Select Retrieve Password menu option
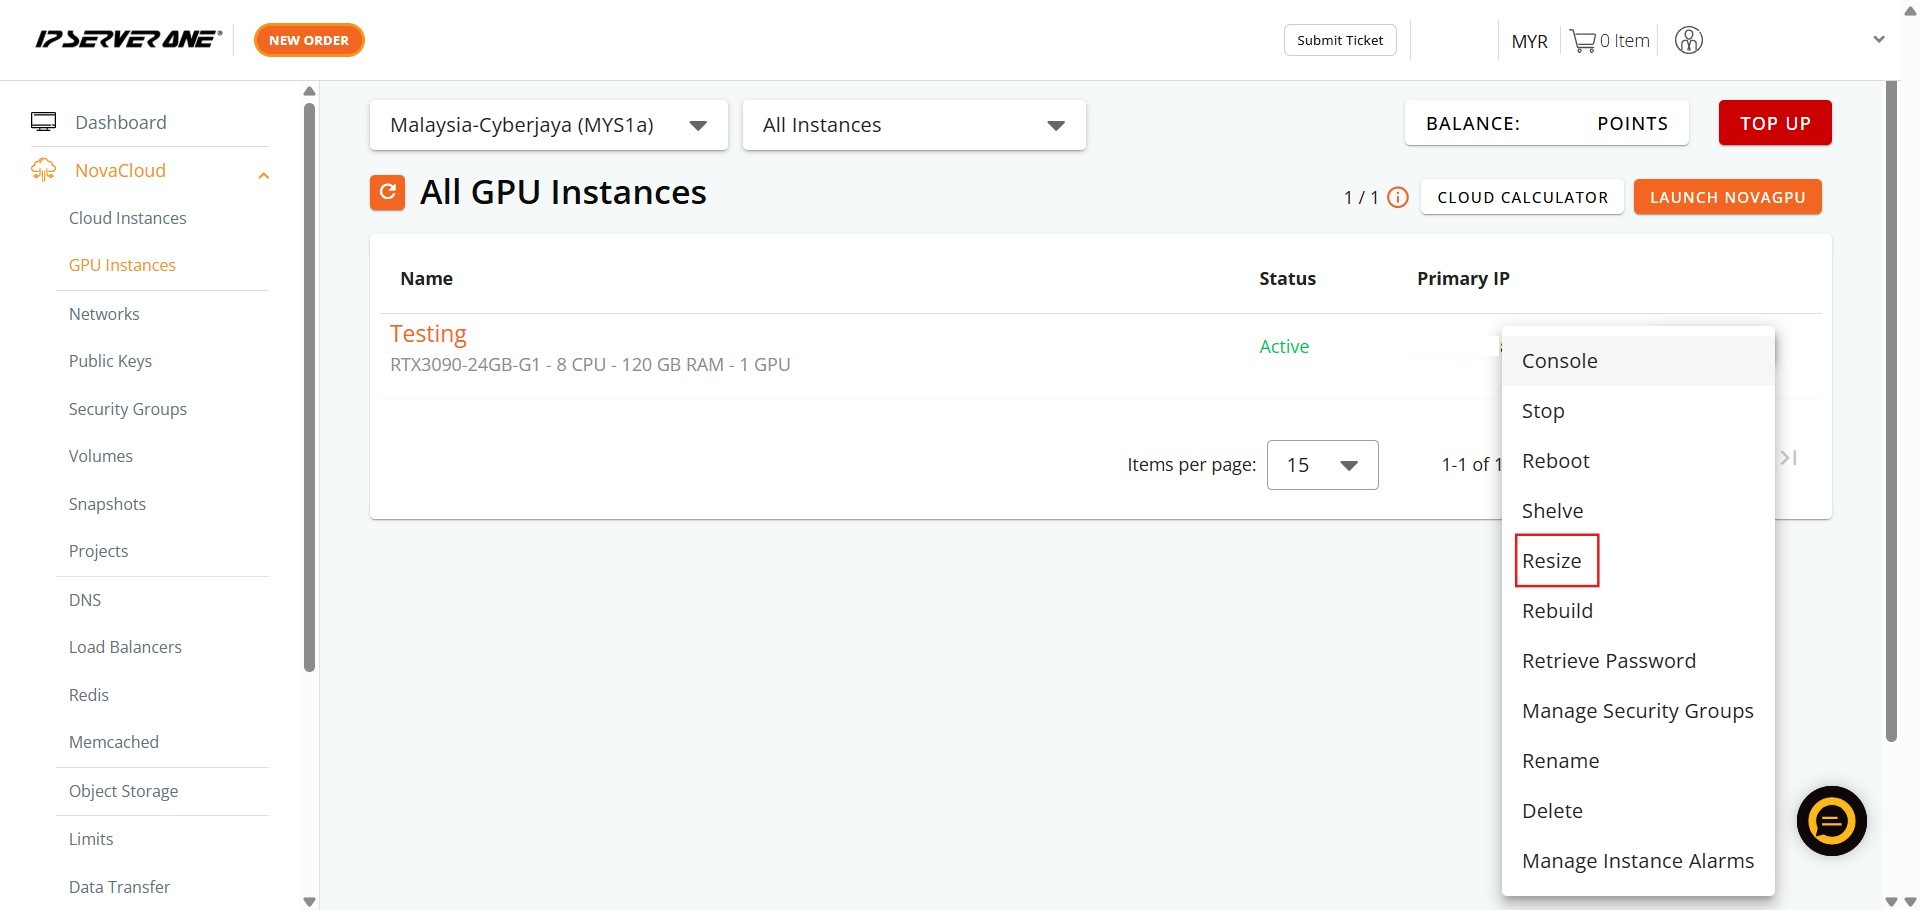This screenshot has height=910, width=1920. point(1608,661)
